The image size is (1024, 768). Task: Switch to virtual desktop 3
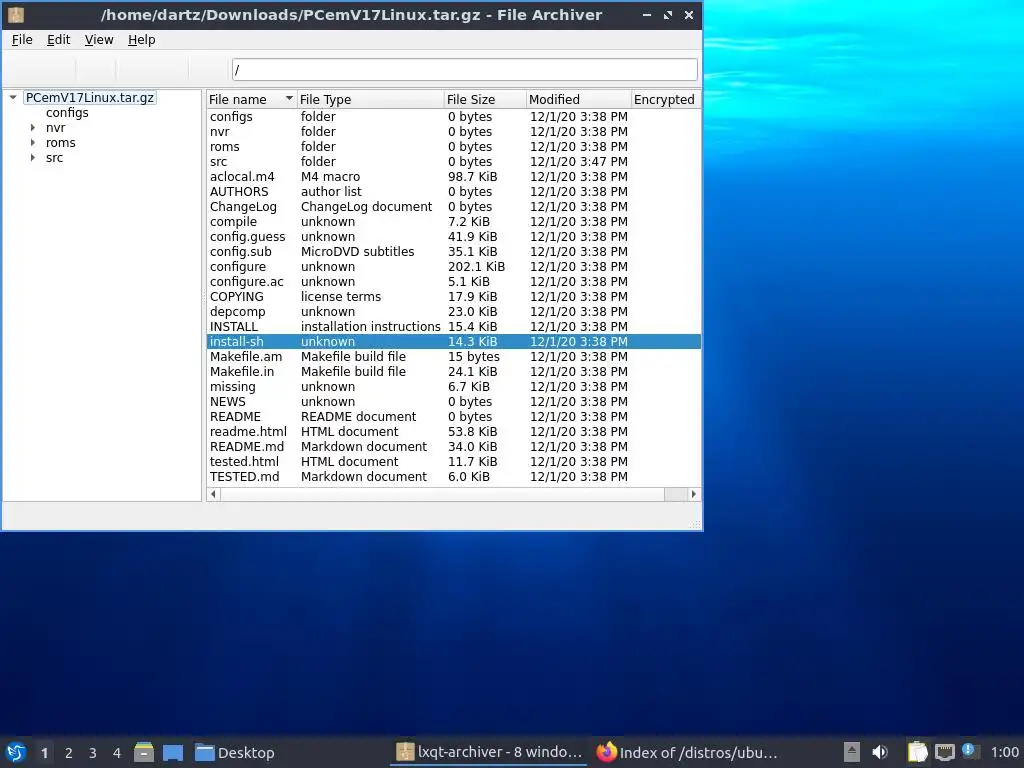[x=93, y=753]
